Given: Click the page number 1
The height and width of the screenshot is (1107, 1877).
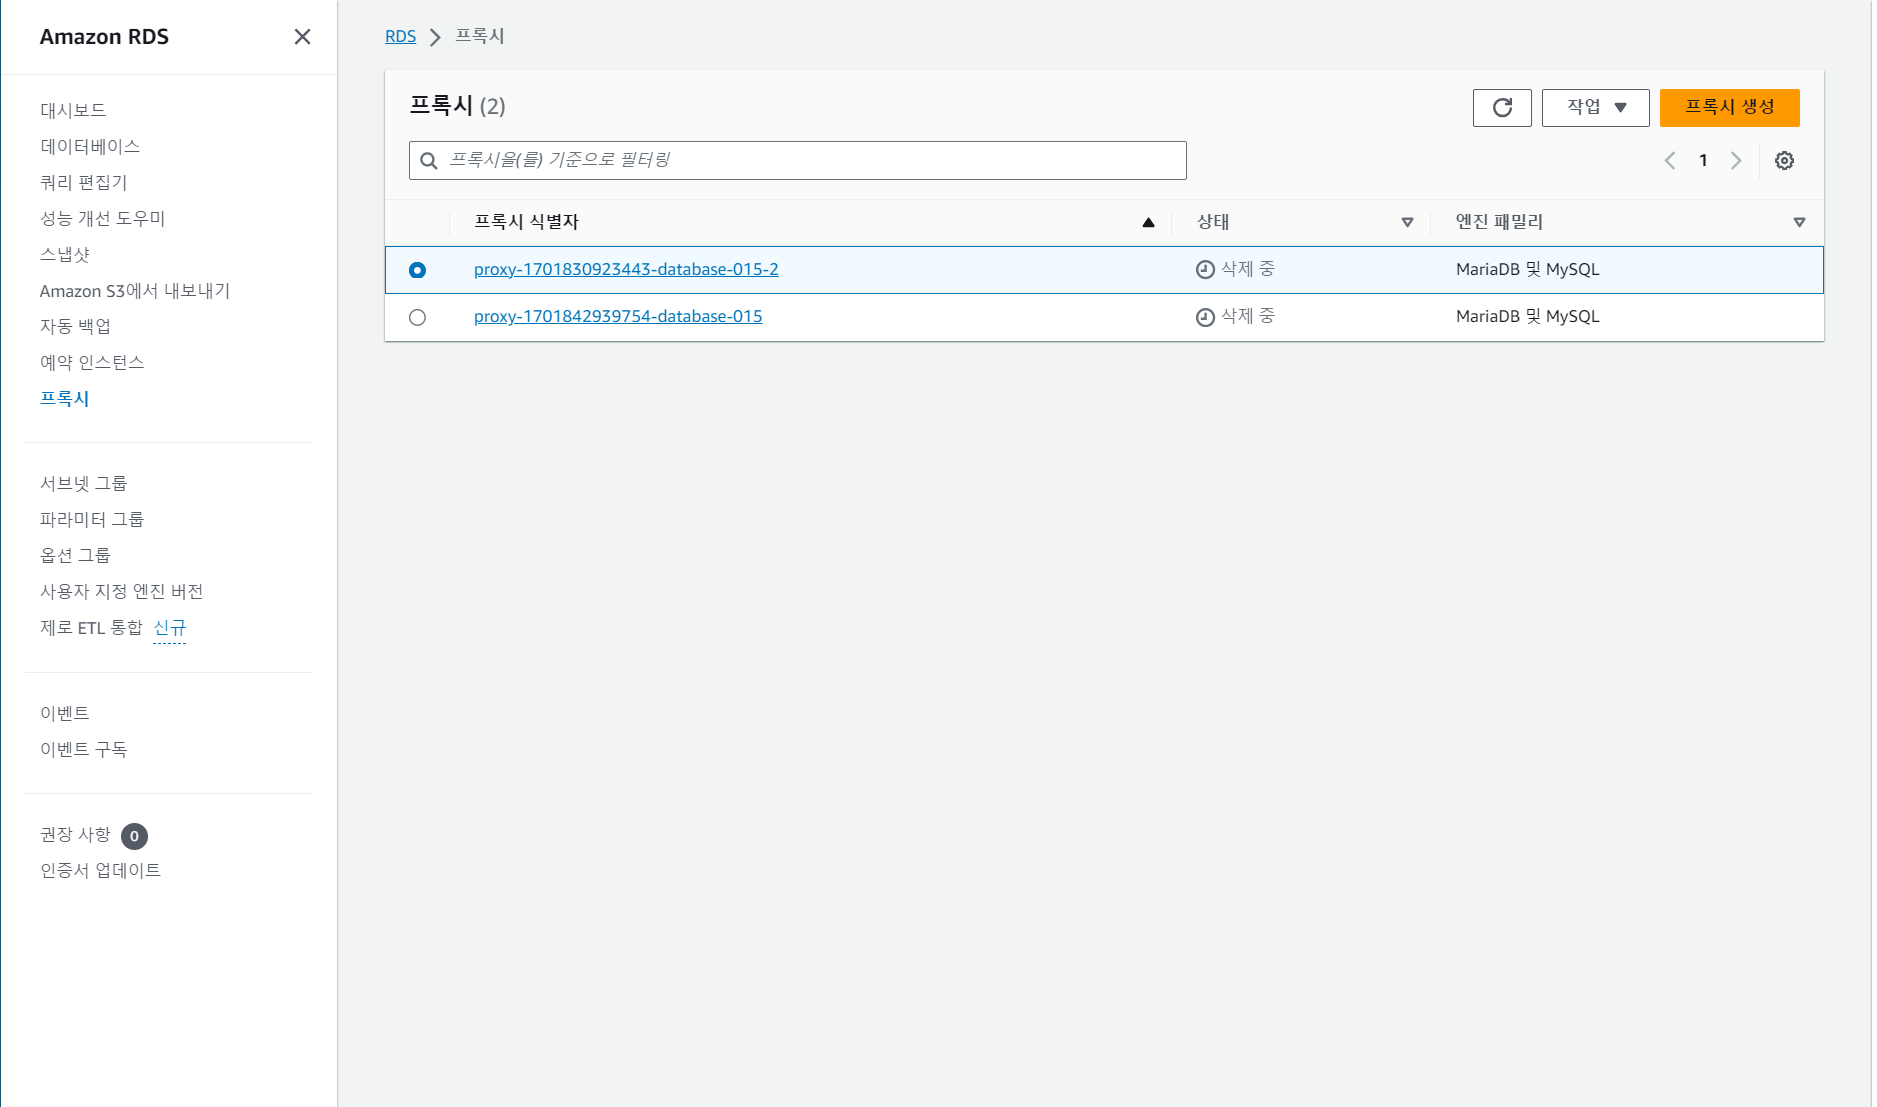Looking at the screenshot, I should point(1703,160).
